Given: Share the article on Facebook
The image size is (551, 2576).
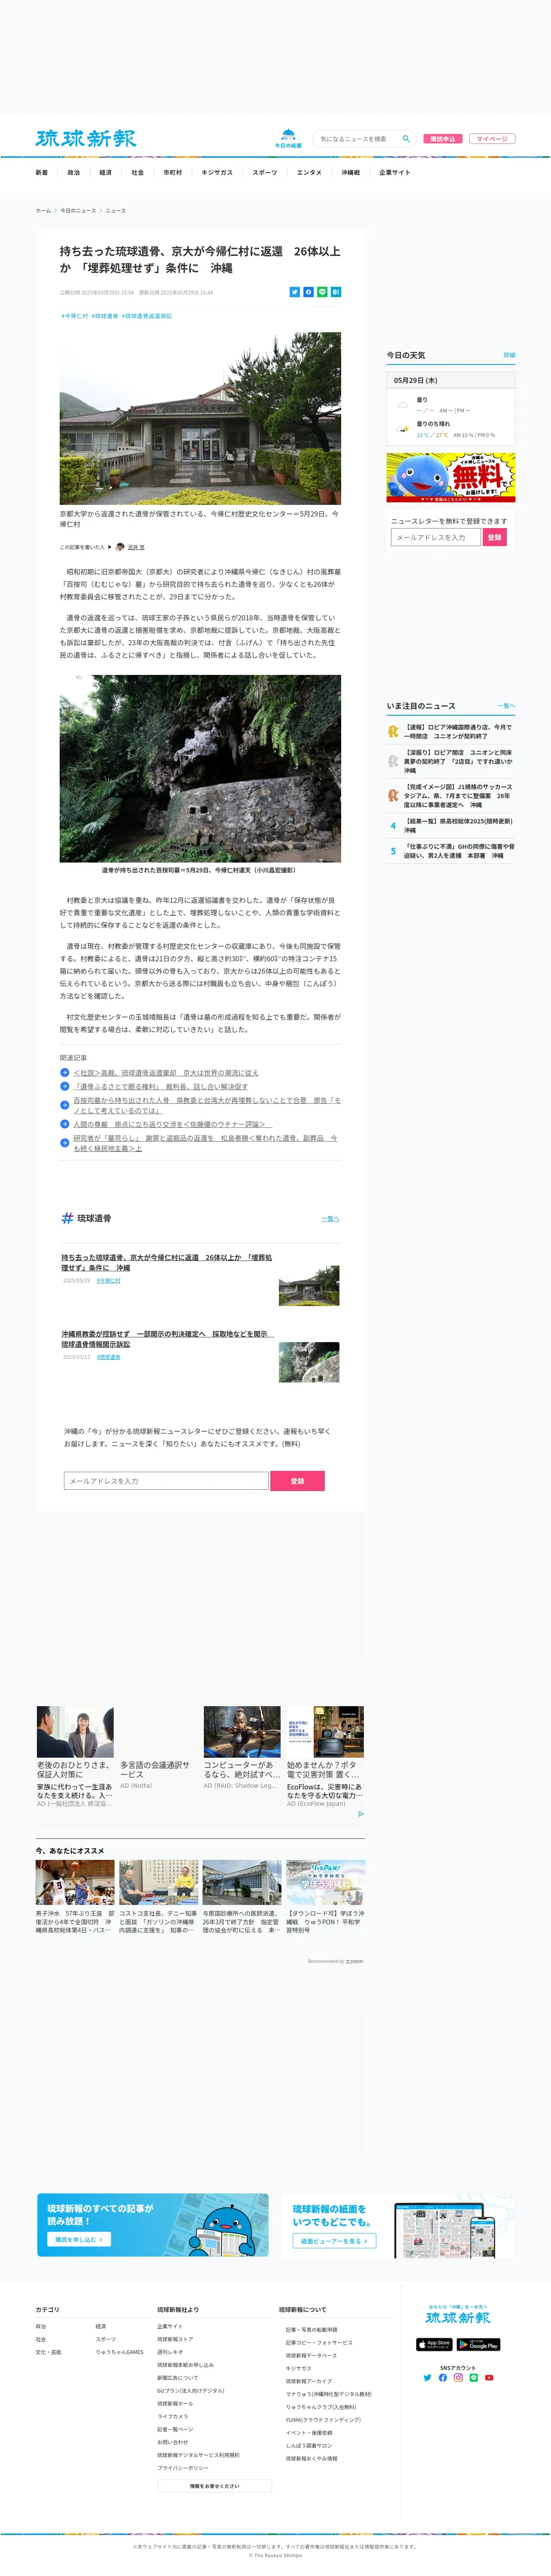Looking at the screenshot, I should click(x=308, y=292).
